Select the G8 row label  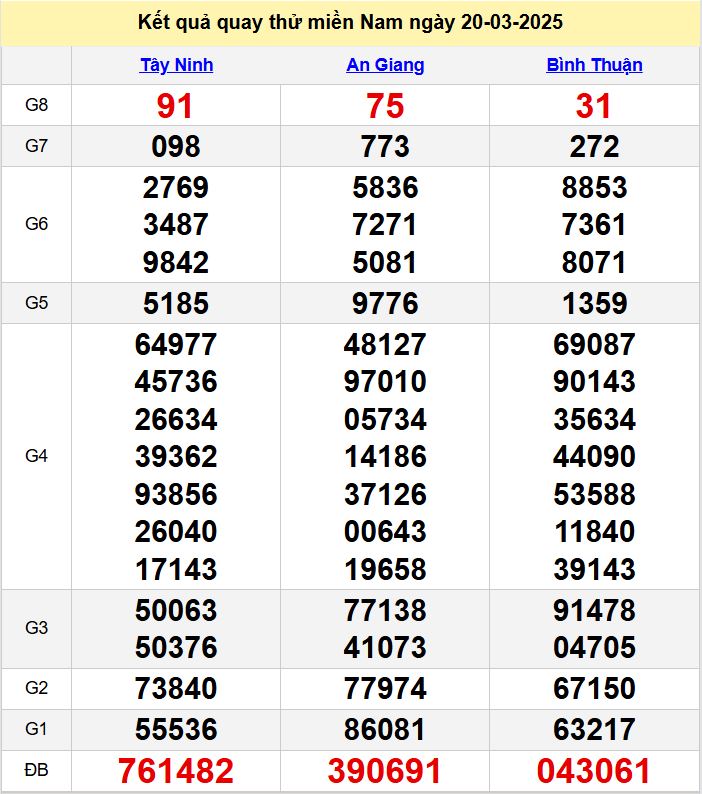(36, 105)
